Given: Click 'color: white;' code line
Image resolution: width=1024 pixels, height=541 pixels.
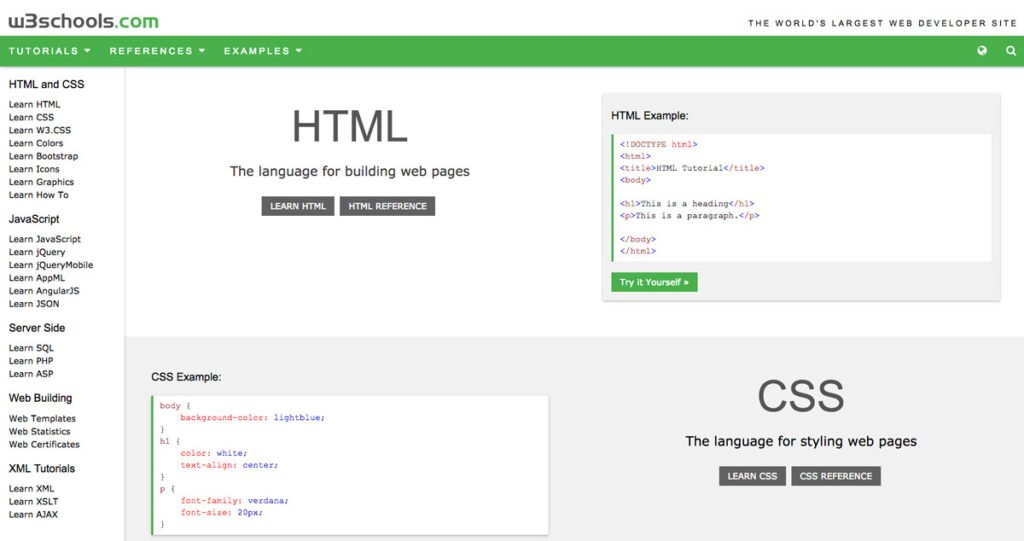Looking at the screenshot, I should pyautogui.click(x=214, y=453).
